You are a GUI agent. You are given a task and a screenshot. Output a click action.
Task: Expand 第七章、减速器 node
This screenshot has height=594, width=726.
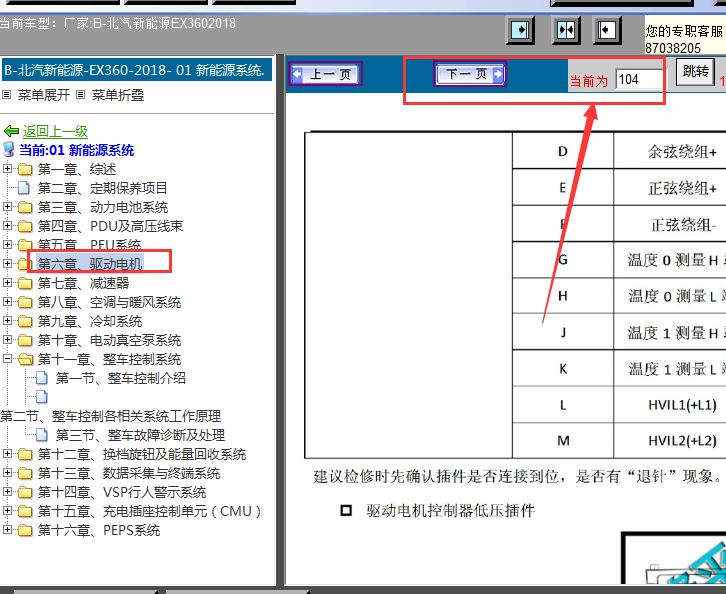(x=7, y=282)
